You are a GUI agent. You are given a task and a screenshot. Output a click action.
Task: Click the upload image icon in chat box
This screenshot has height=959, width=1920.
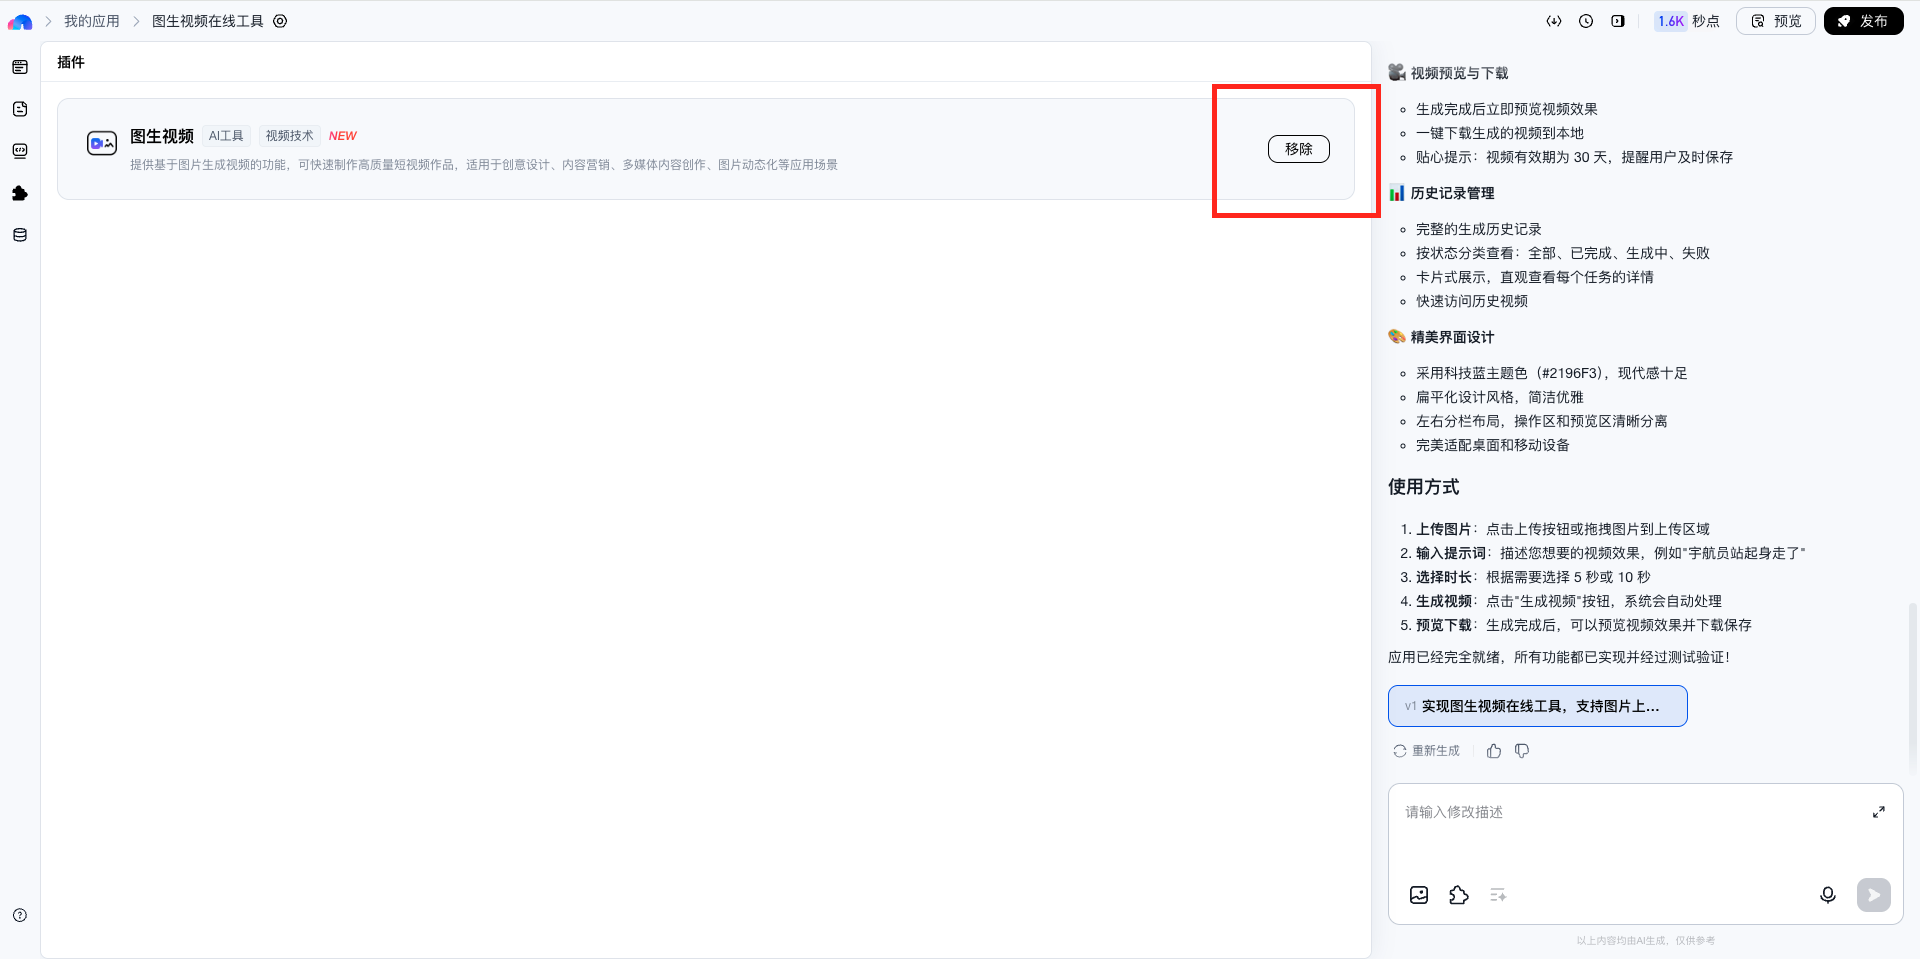(1419, 895)
